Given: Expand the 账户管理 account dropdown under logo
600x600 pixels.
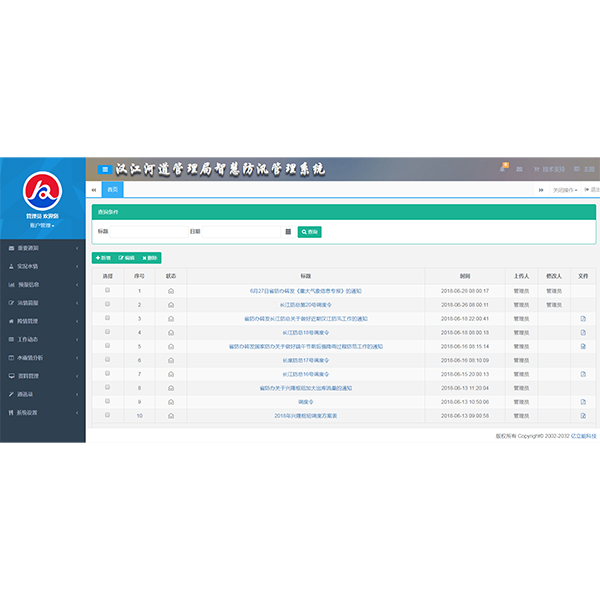Looking at the screenshot, I should (x=42, y=225).
